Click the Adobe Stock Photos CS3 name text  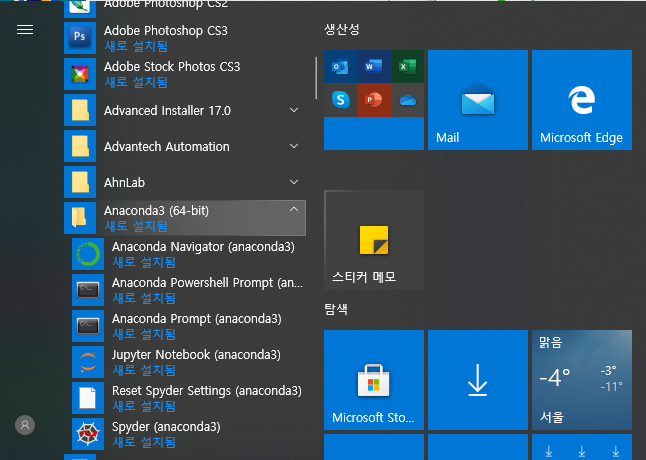coord(172,67)
